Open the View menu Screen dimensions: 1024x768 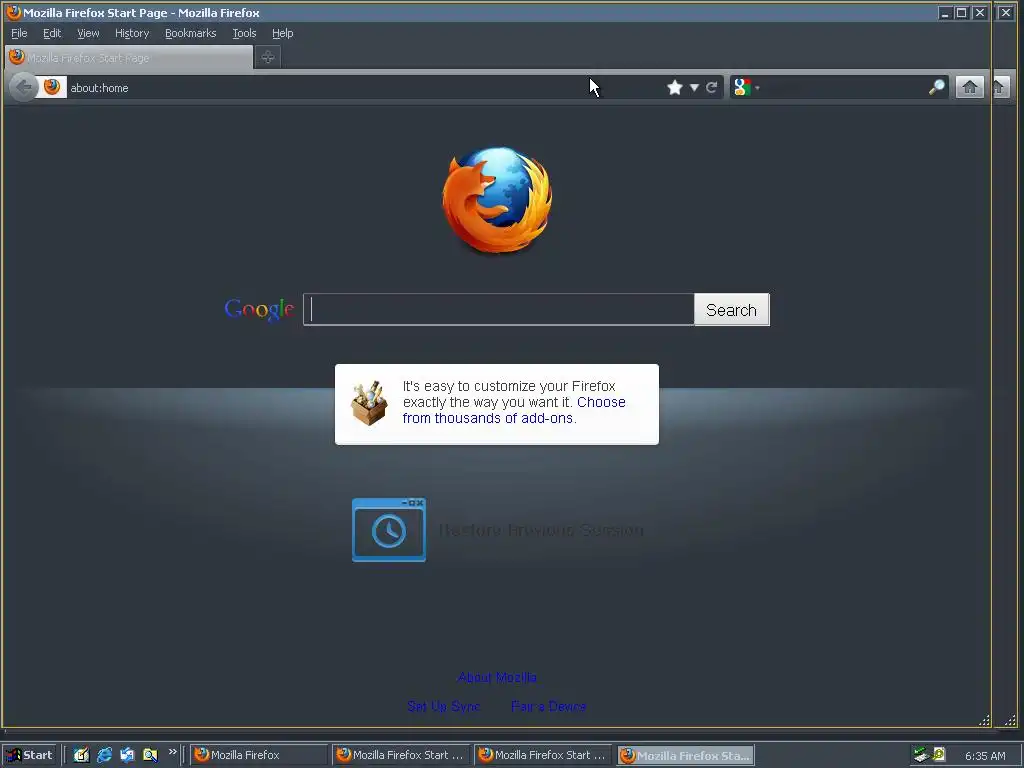[x=88, y=33]
